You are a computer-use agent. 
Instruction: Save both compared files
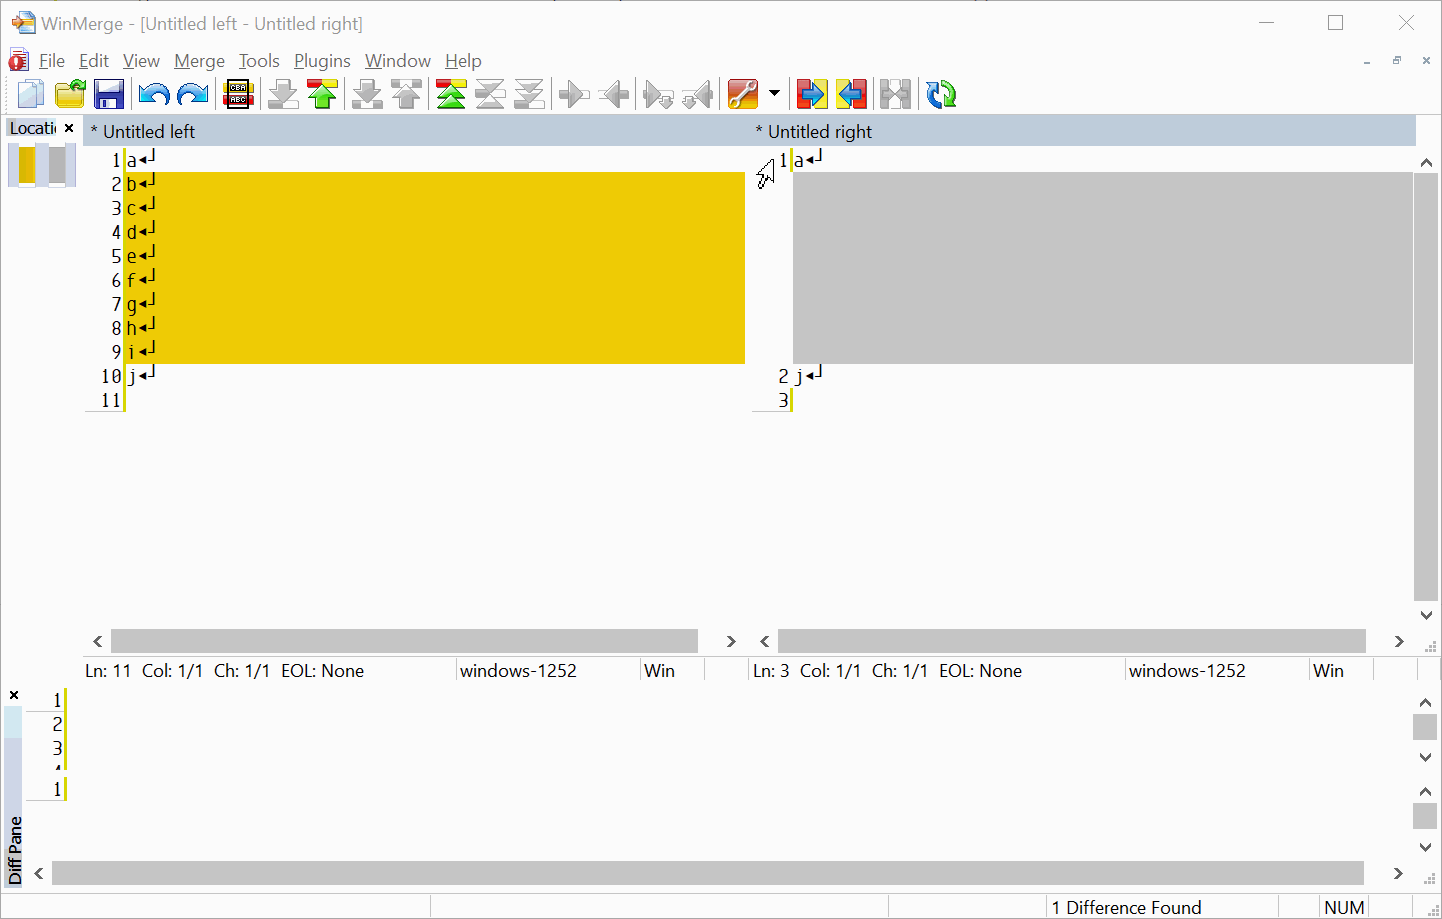click(x=109, y=93)
